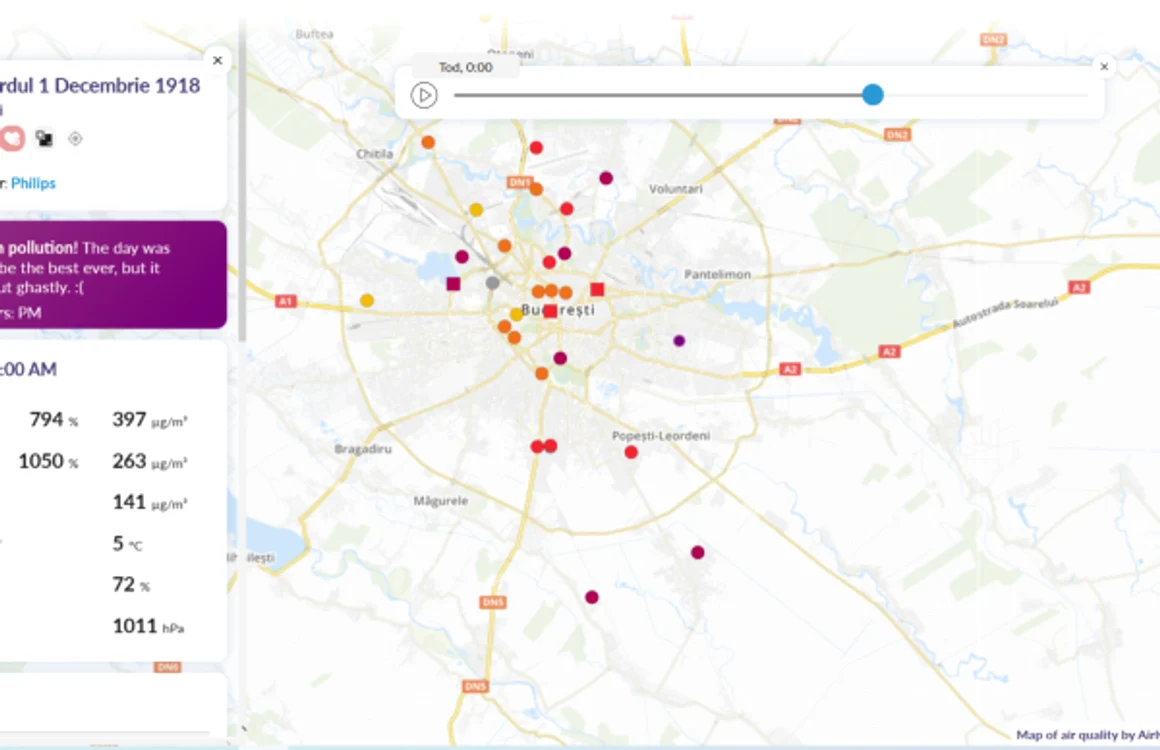
Task: Select the dark purple marker south of Pantelimon
Action: (x=679, y=341)
